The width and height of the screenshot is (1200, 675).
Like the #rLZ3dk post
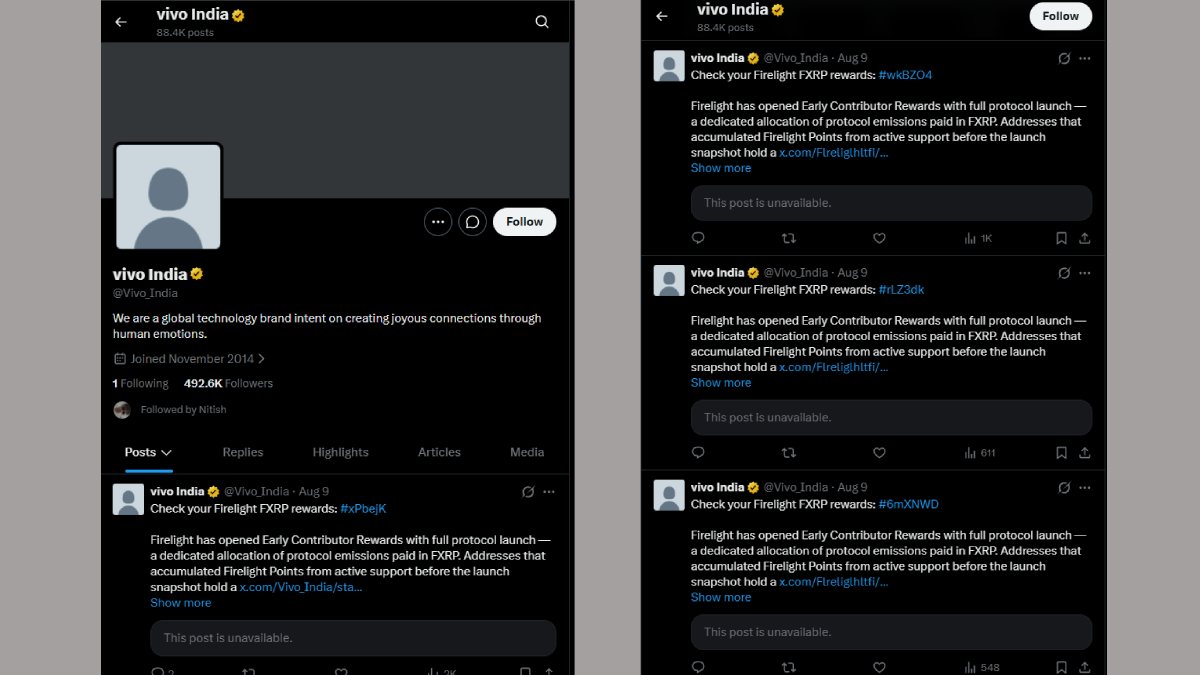[879, 453]
